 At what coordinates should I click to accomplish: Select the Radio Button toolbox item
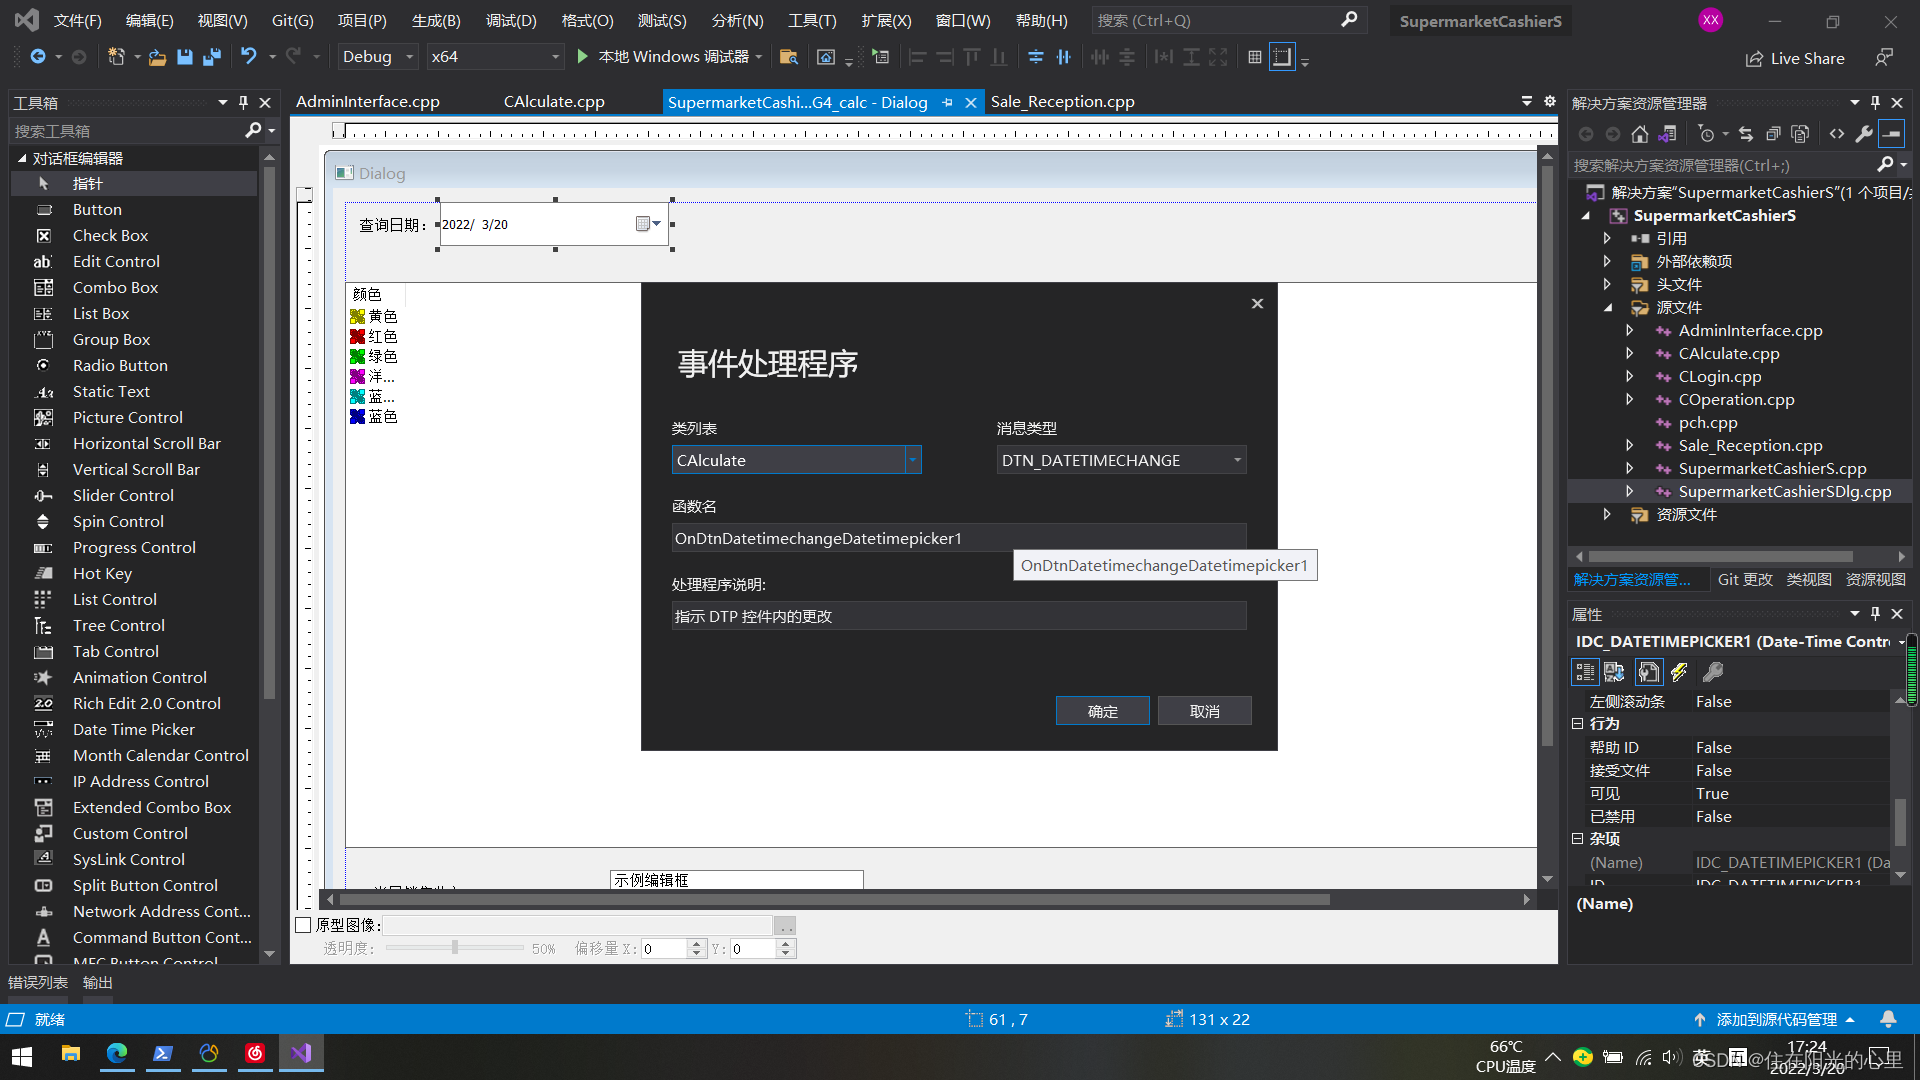pyautogui.click(x=120, y=365)
